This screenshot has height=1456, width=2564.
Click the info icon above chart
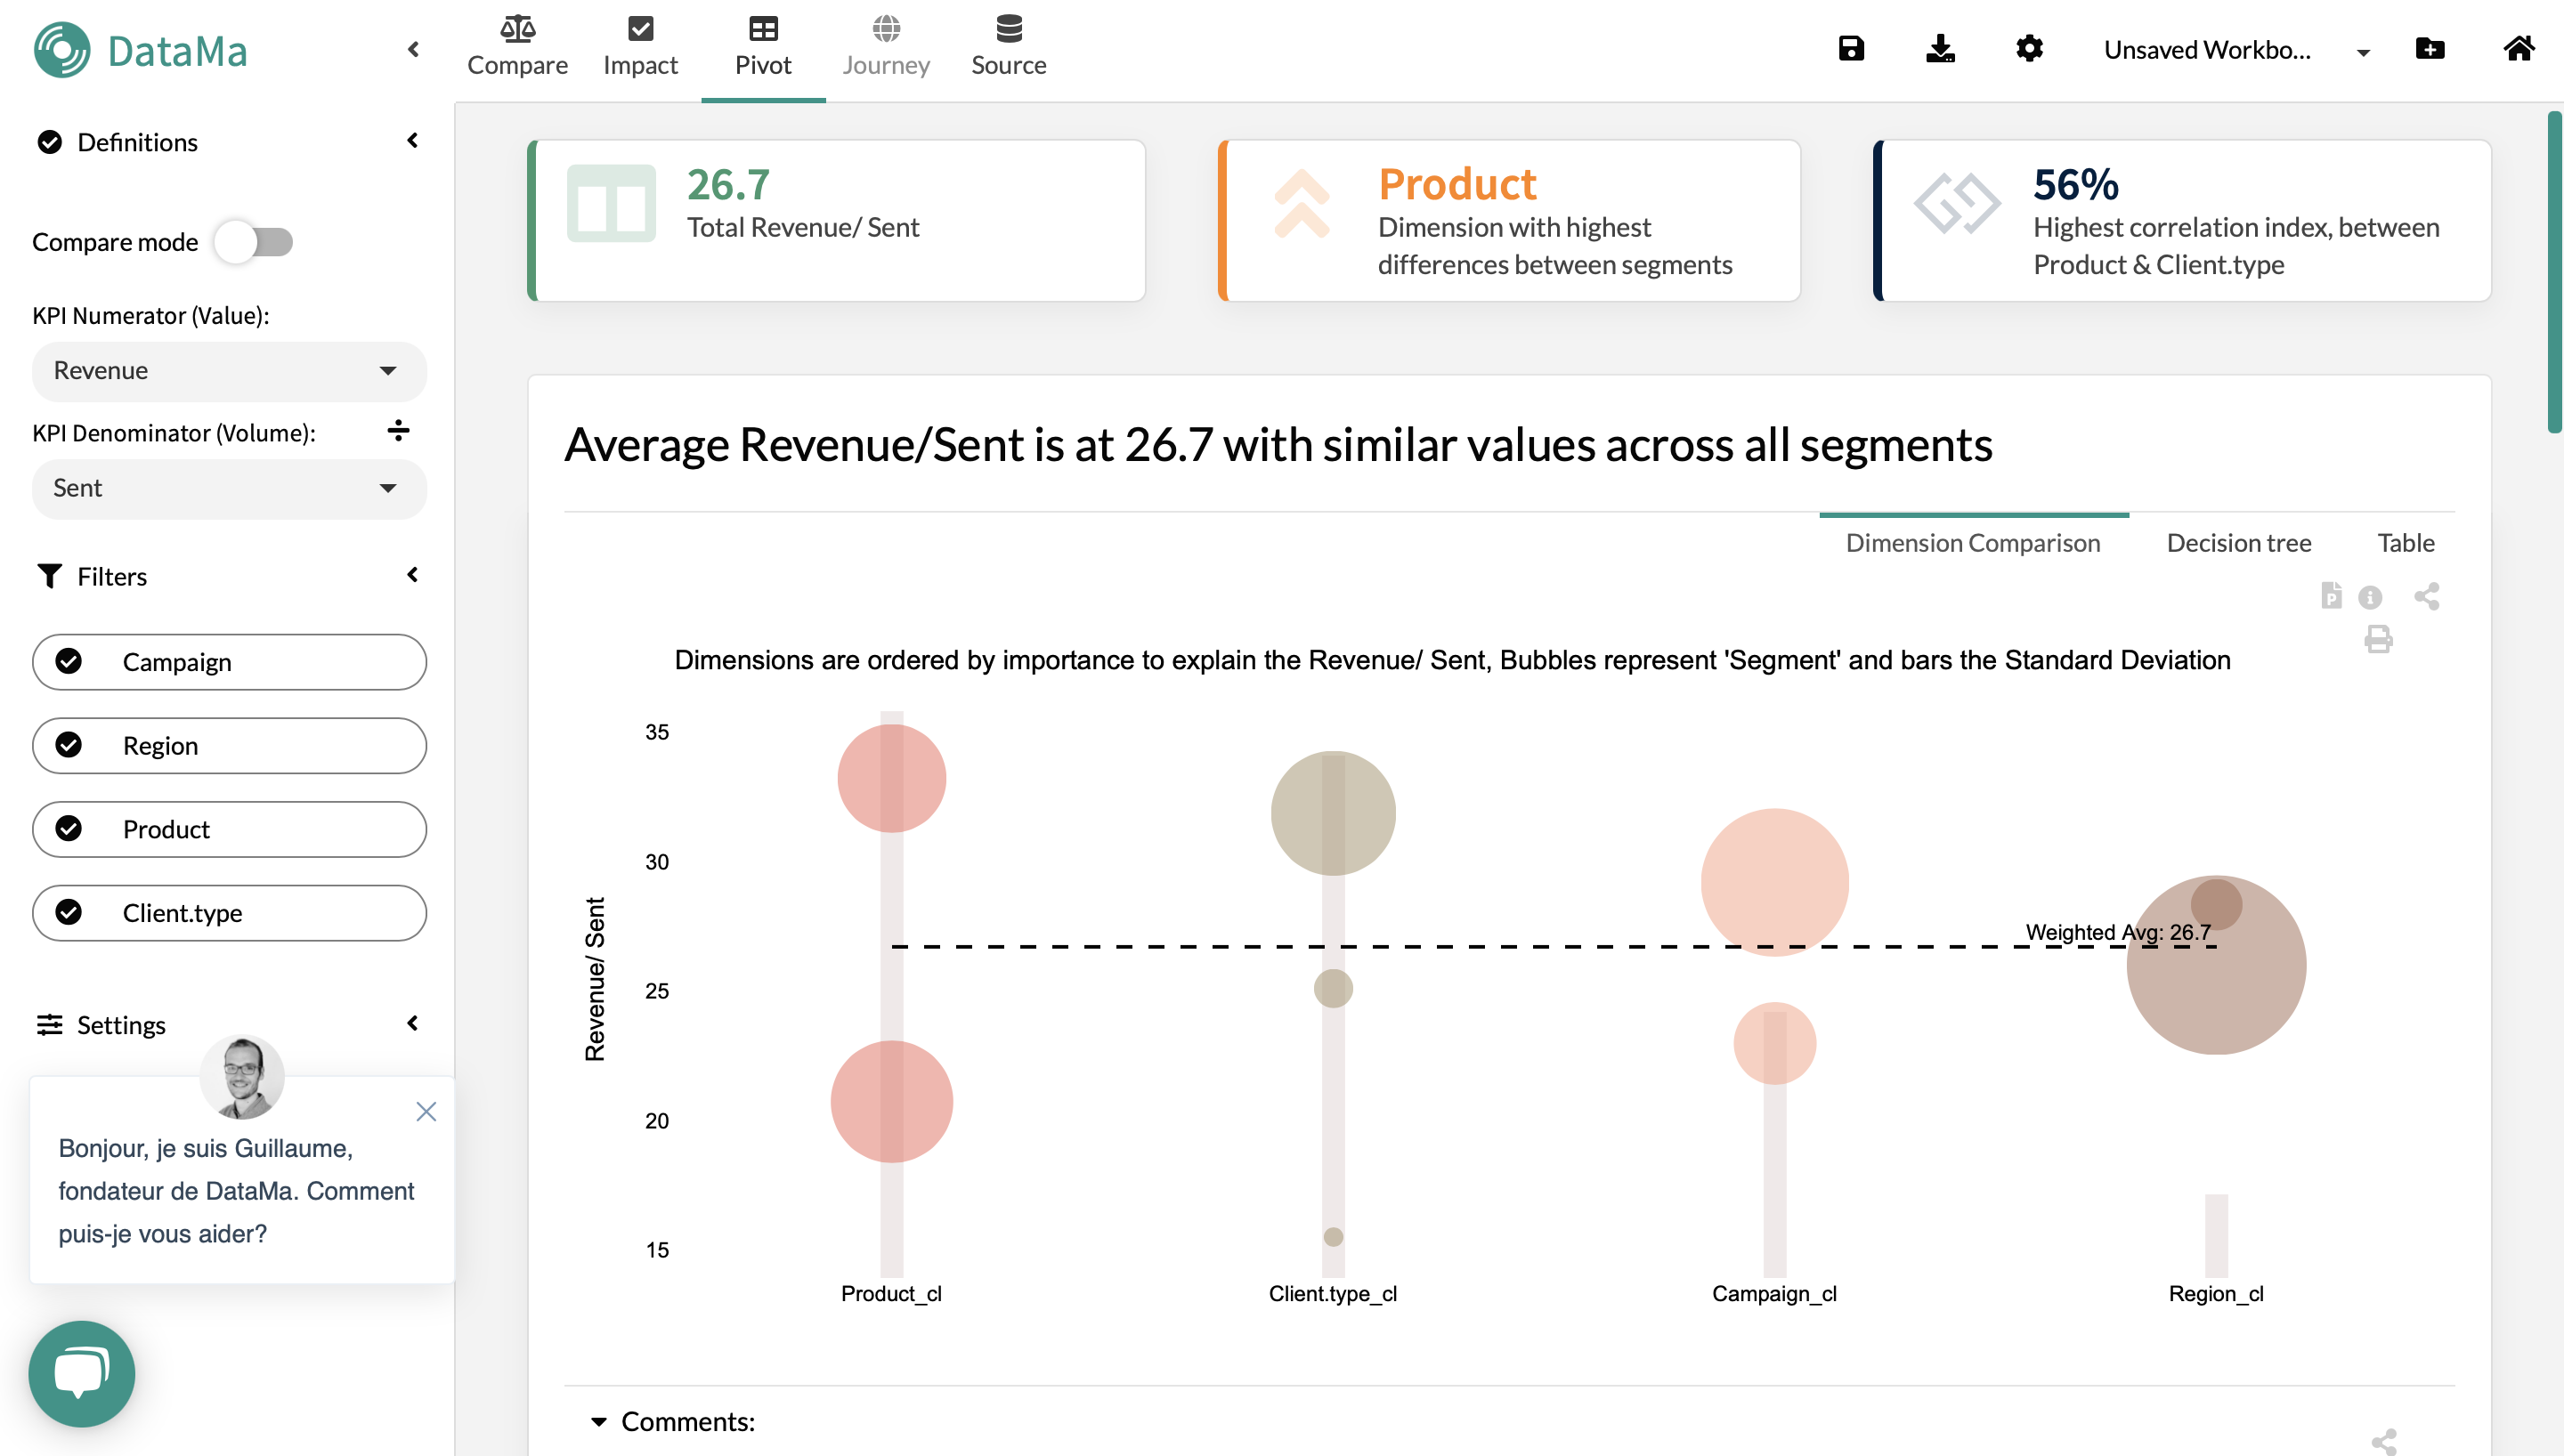(x=2370, y=597)
